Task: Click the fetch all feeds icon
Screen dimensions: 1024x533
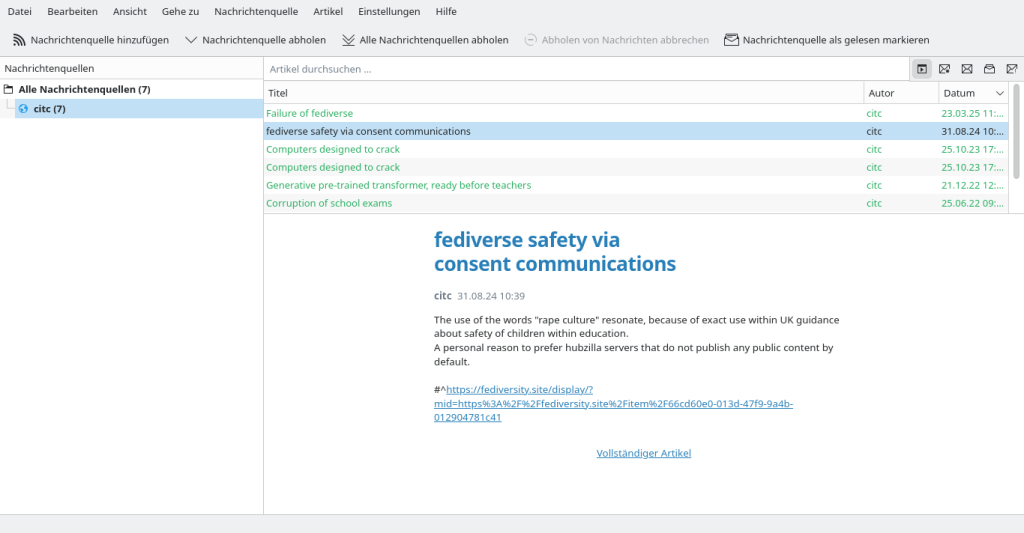Action: tap(348, 40)
